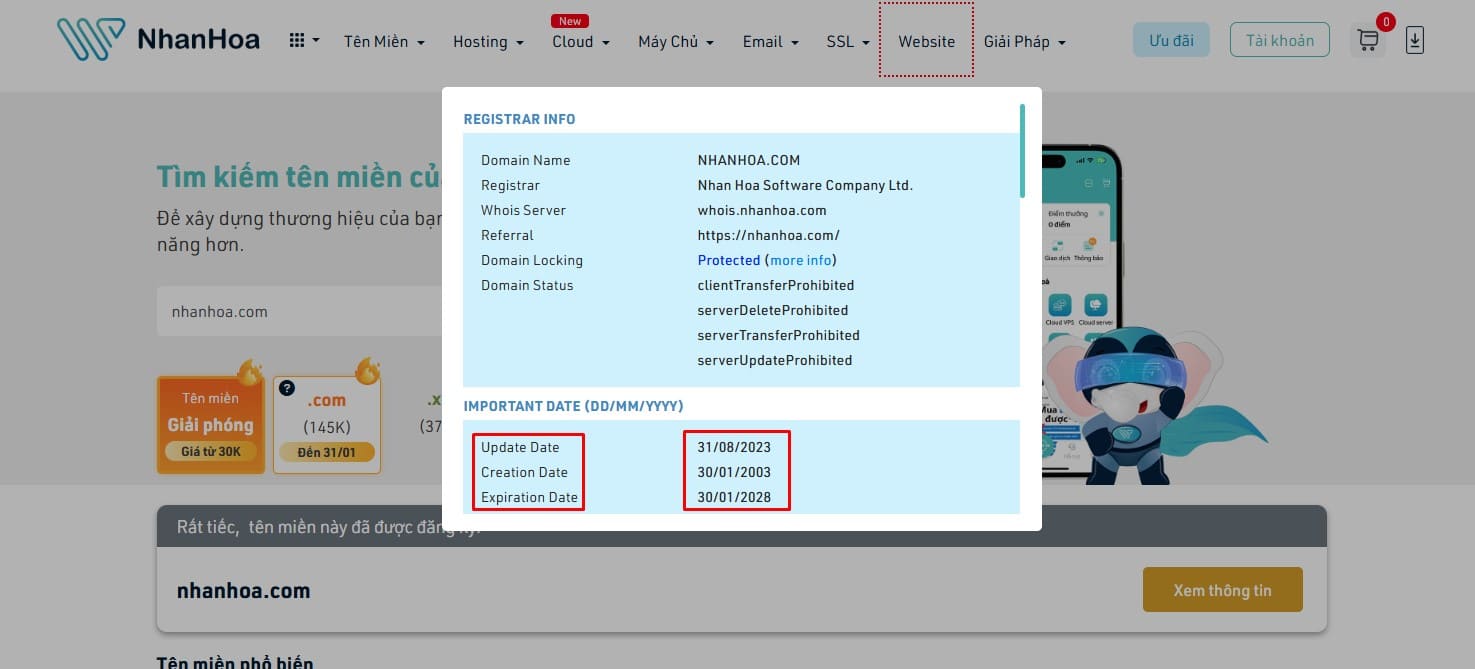Expand the Hosting dropdown menu

(488, 42)
